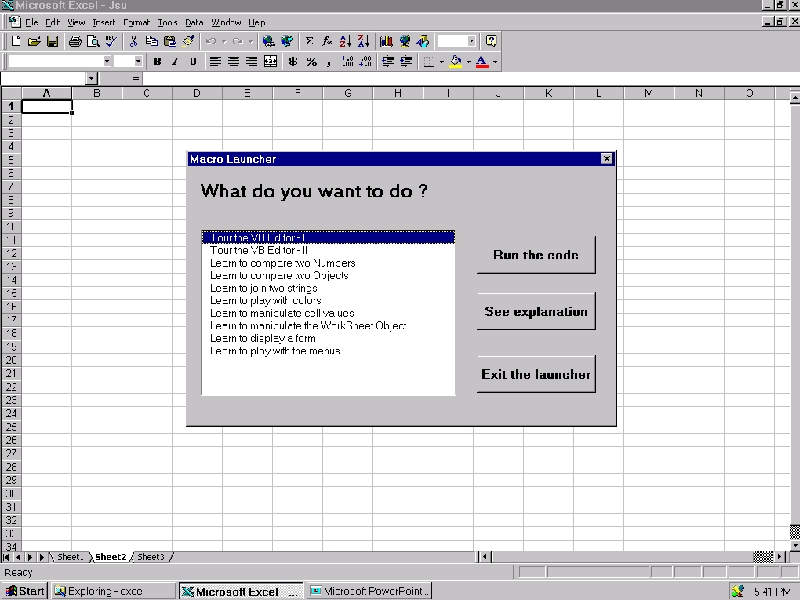Click Increase Decimal icon
Viewport: 800px width, 600px height.
click(x=347, y=62)
